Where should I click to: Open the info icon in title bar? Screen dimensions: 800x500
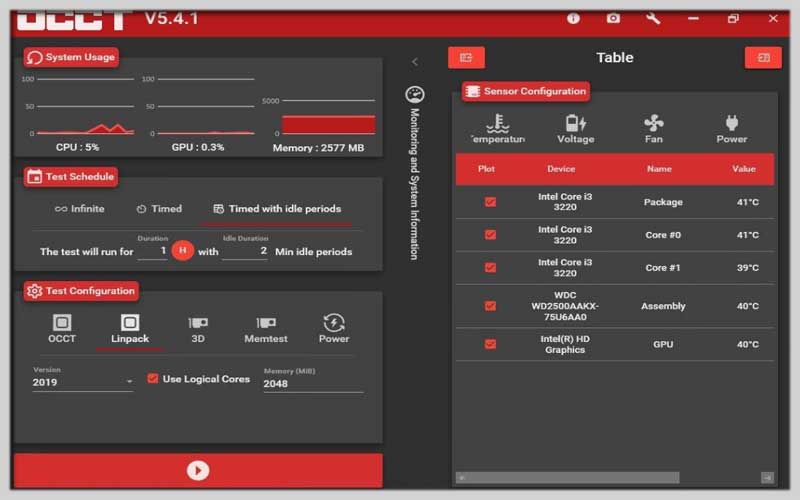573,18
